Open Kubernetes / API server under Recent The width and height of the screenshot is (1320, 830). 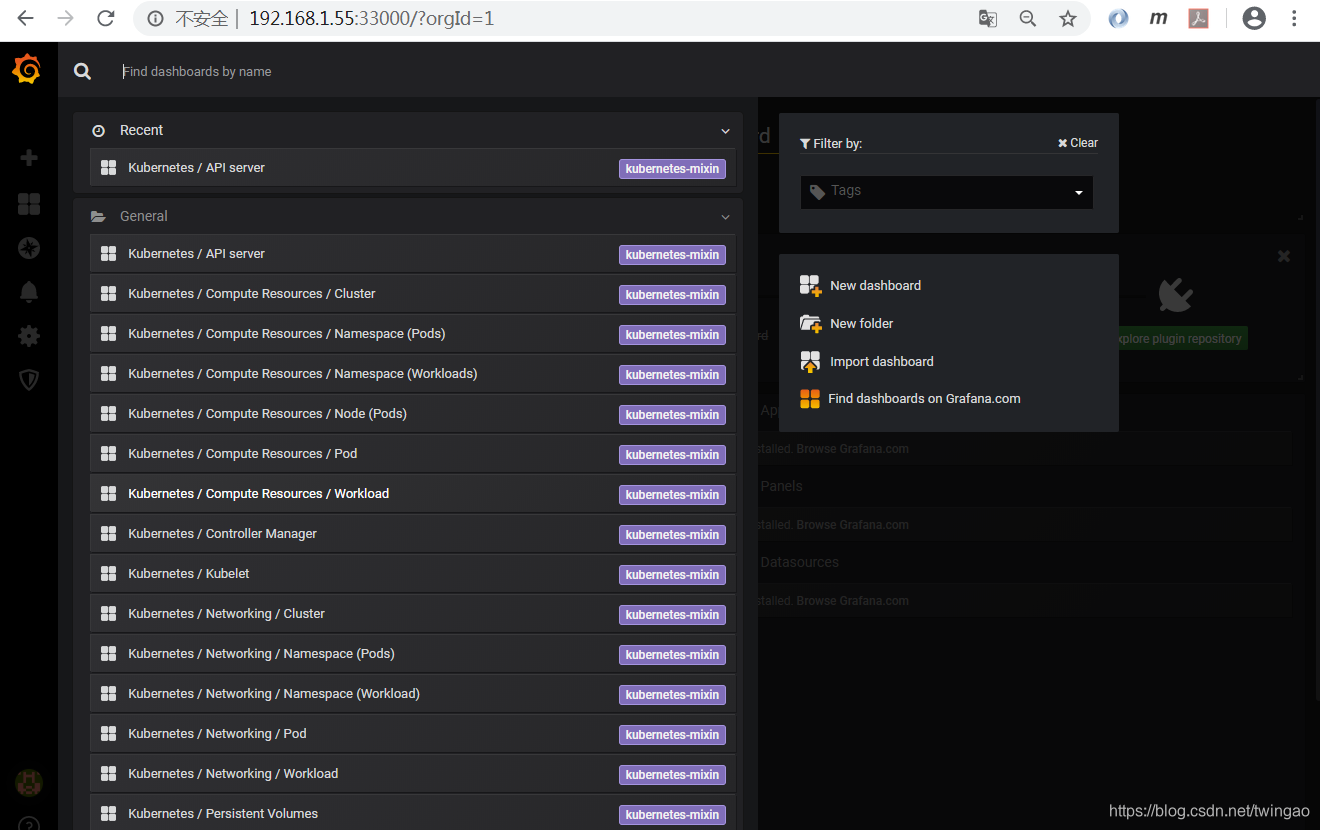point(412,168)
